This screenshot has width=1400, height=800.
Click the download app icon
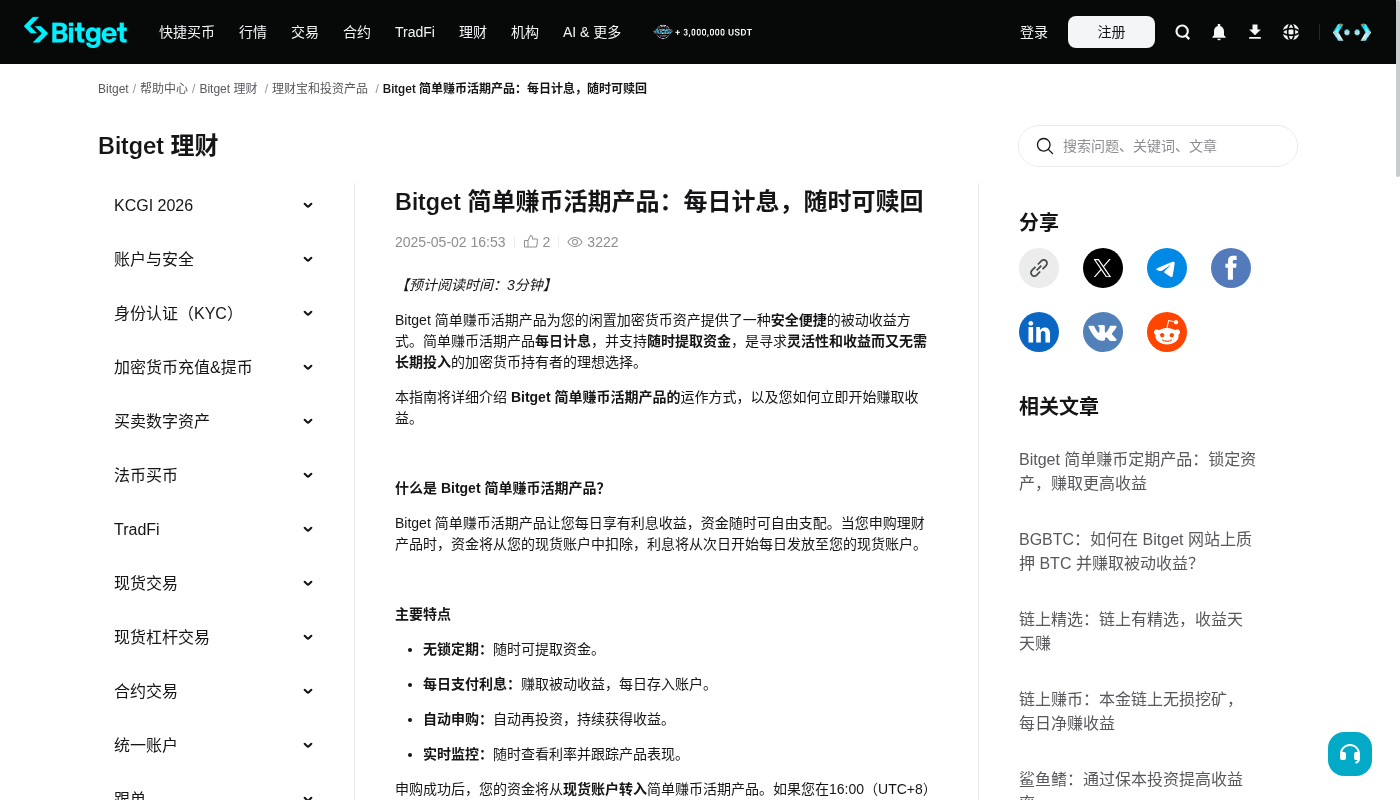click(1255, 32)
